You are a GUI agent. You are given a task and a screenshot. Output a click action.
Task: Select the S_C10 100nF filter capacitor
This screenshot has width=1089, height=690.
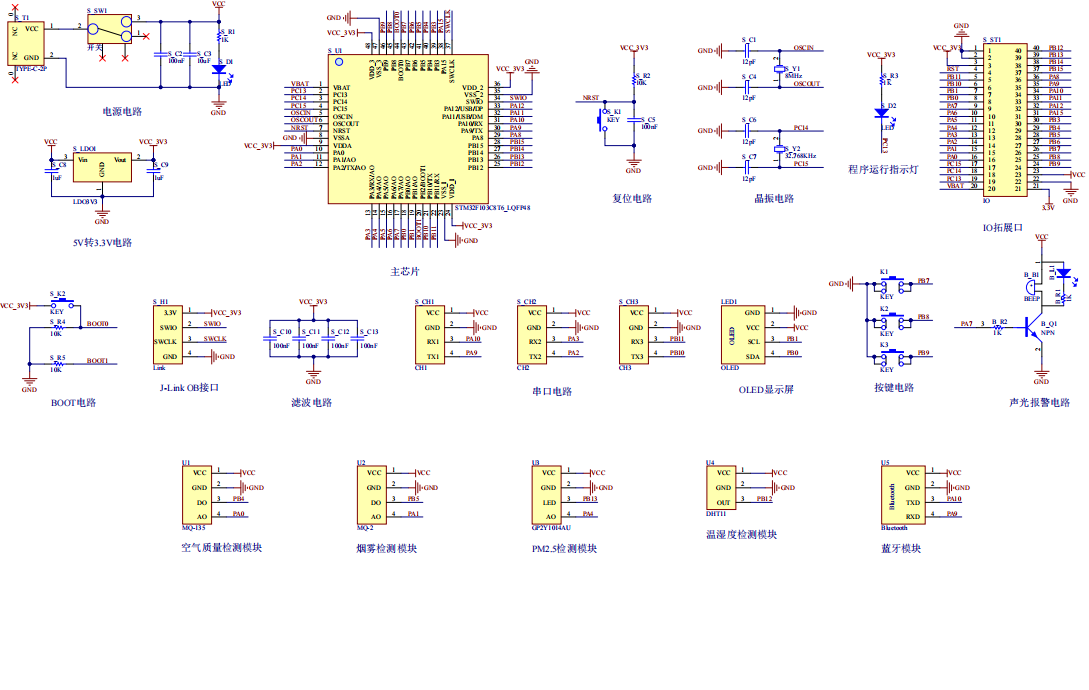pyautogui.click(x=269, y=338)
